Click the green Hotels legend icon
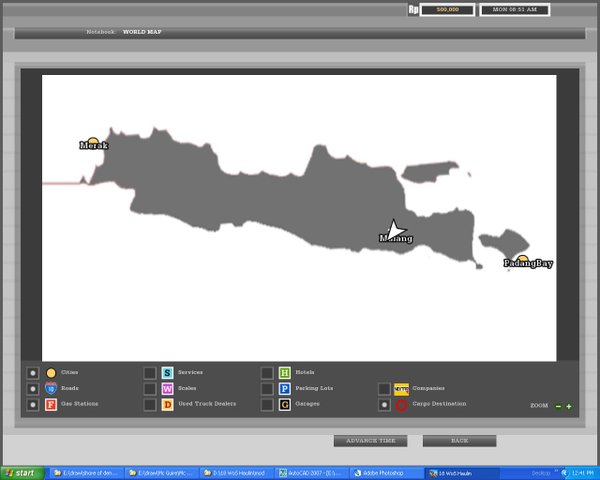The width and height of the screenshot is (600, 480). click(284, 372)
